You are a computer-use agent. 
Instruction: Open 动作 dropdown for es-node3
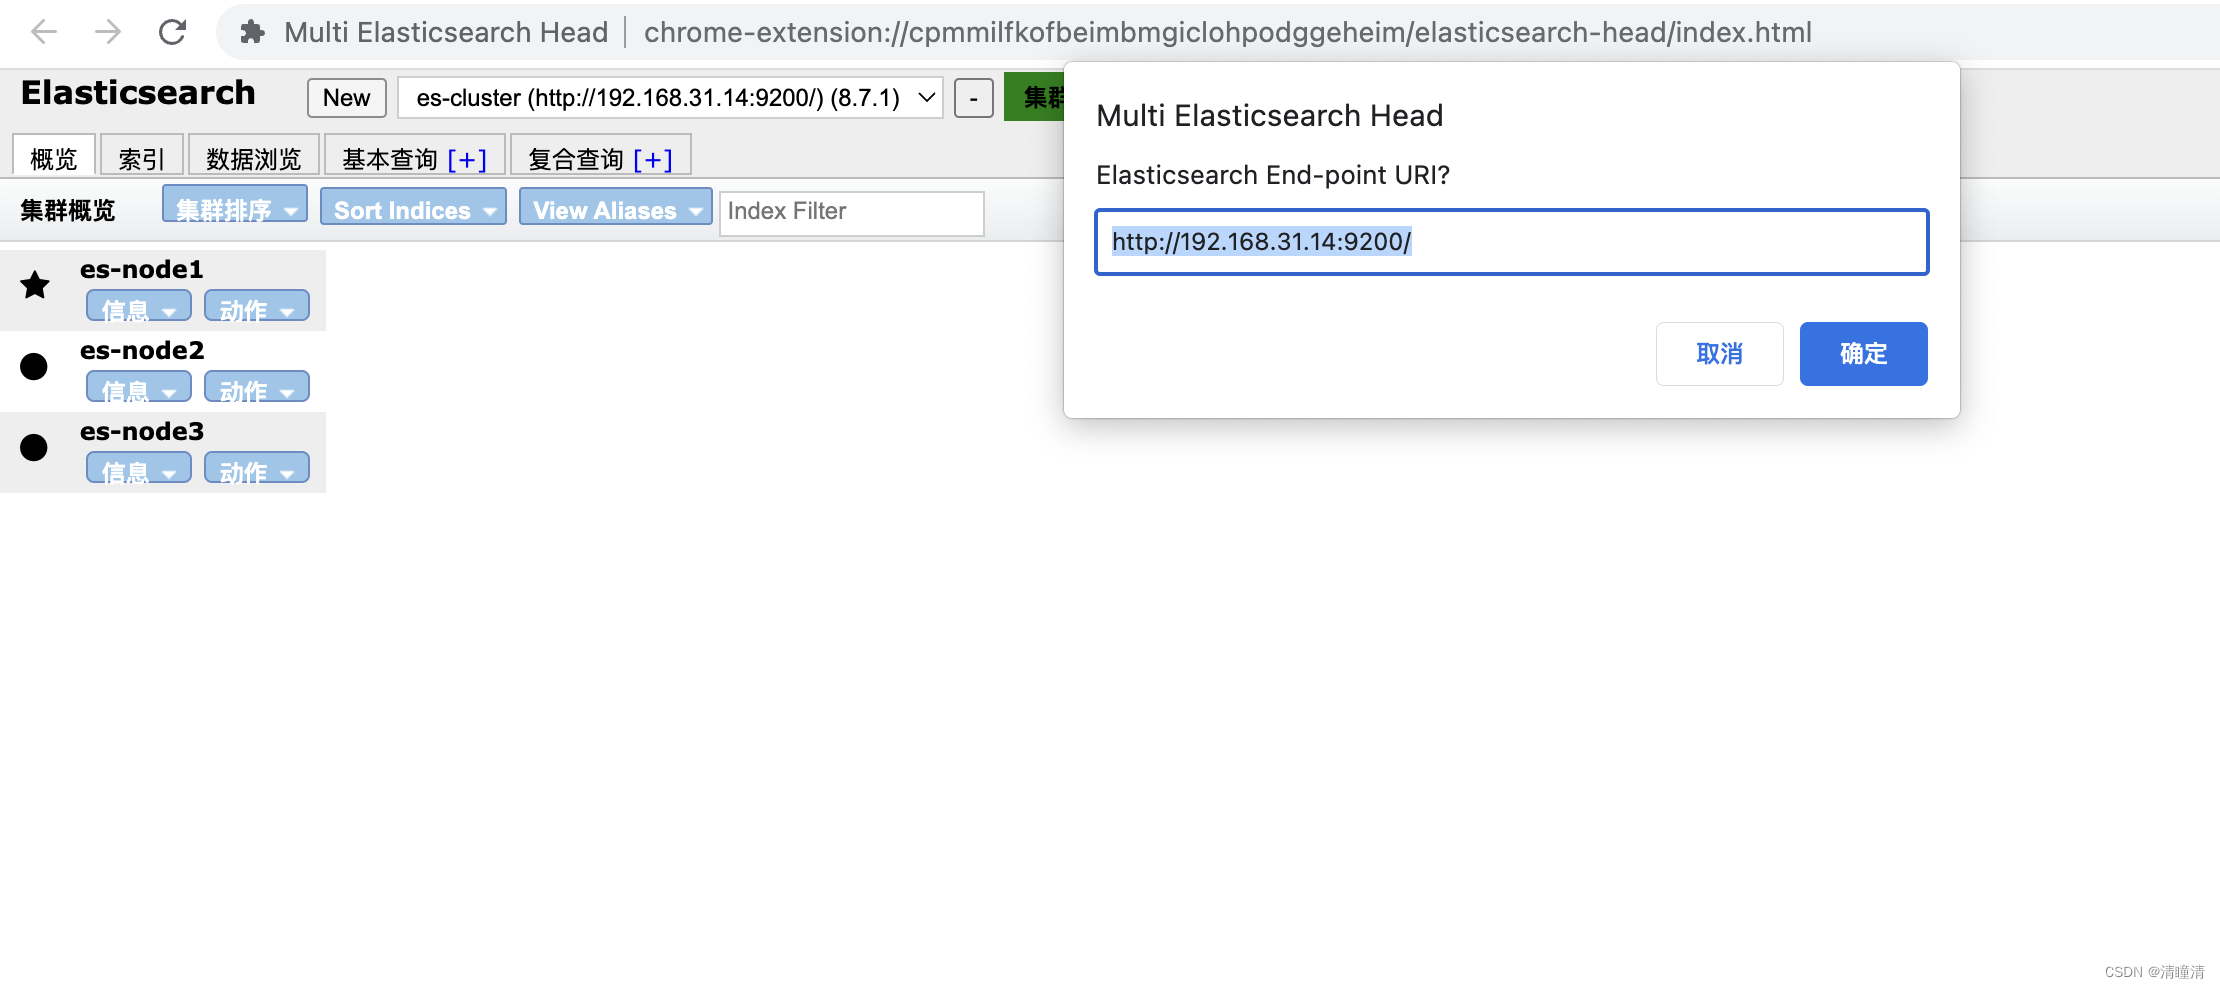(257, 468)
